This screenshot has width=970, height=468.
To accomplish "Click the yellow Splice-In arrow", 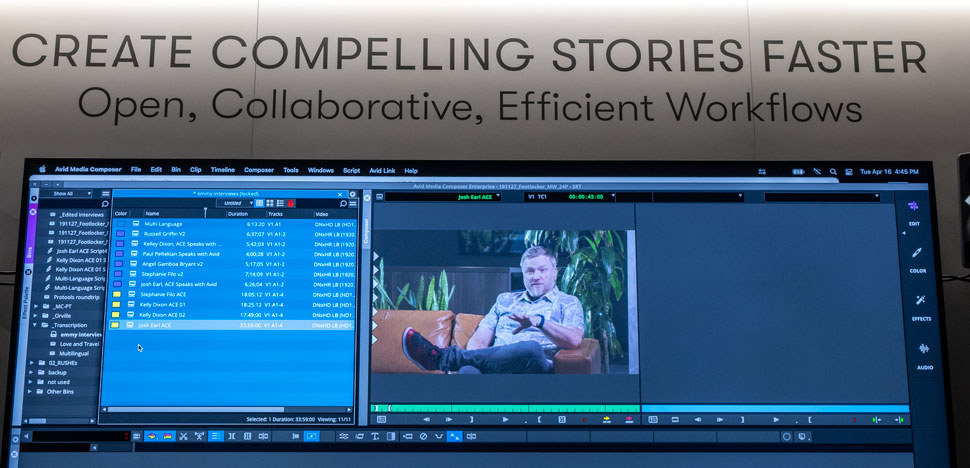I will coord(606,419).
